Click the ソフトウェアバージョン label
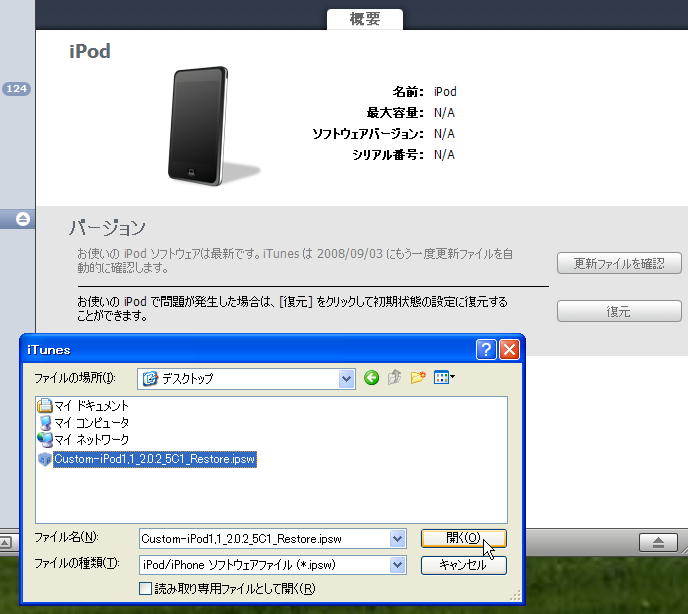Viewport: 688px width, 614px height. 368,133
